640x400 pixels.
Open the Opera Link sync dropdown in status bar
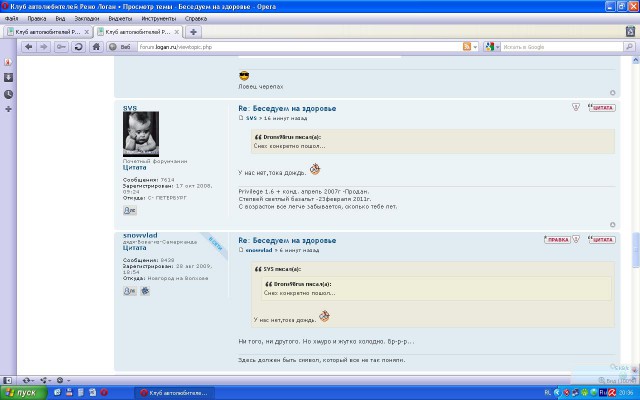28,380
